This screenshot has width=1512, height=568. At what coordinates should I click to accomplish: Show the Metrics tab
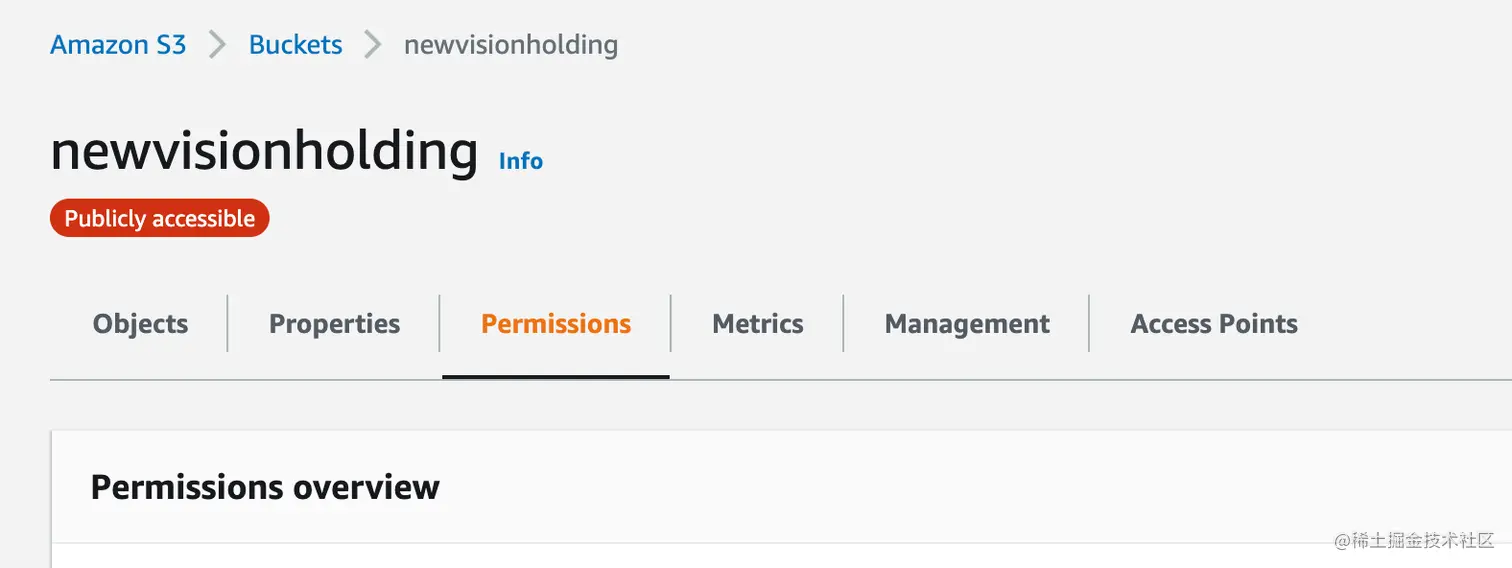(x=757, y=324)
